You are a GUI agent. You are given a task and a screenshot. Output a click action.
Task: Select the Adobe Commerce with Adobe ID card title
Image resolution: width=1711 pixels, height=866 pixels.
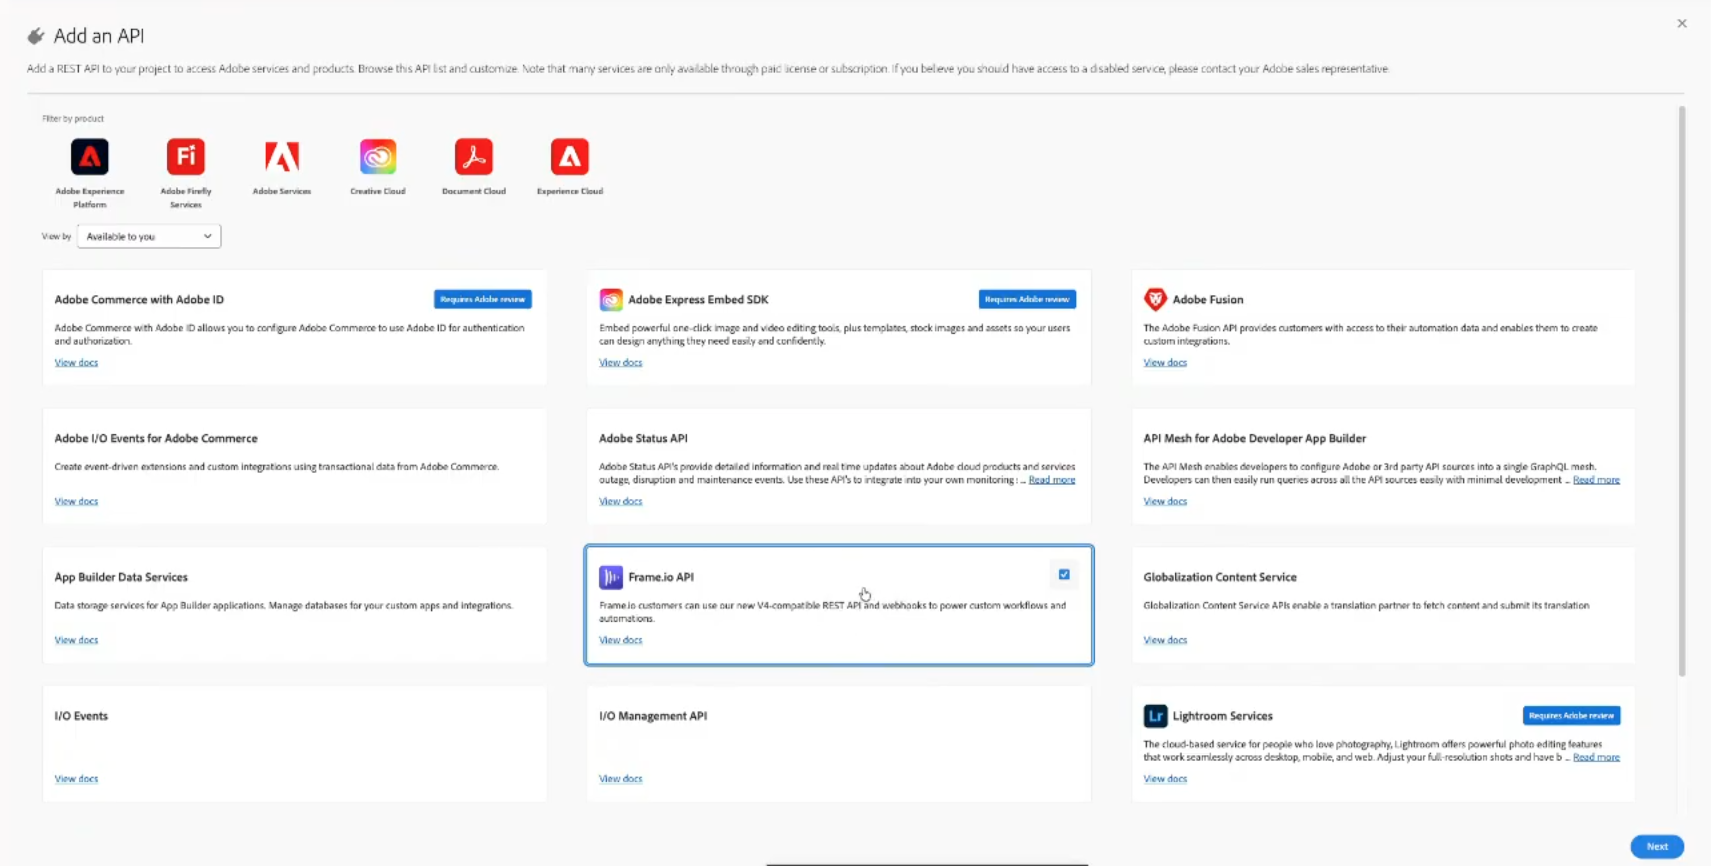pos(139,300)
